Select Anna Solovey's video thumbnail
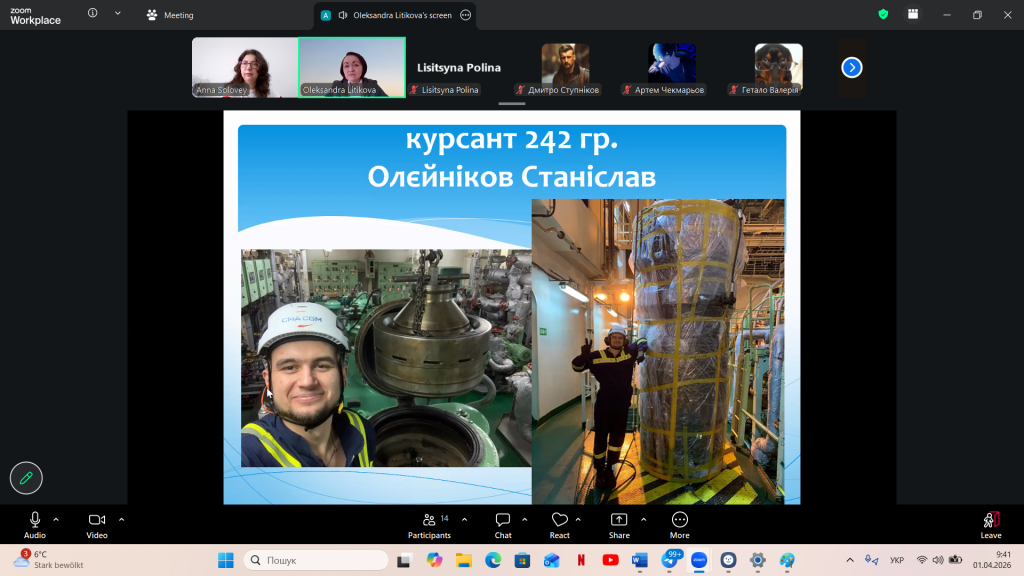The height and width of the screenshot is (576, 1024). click(244, 67)
